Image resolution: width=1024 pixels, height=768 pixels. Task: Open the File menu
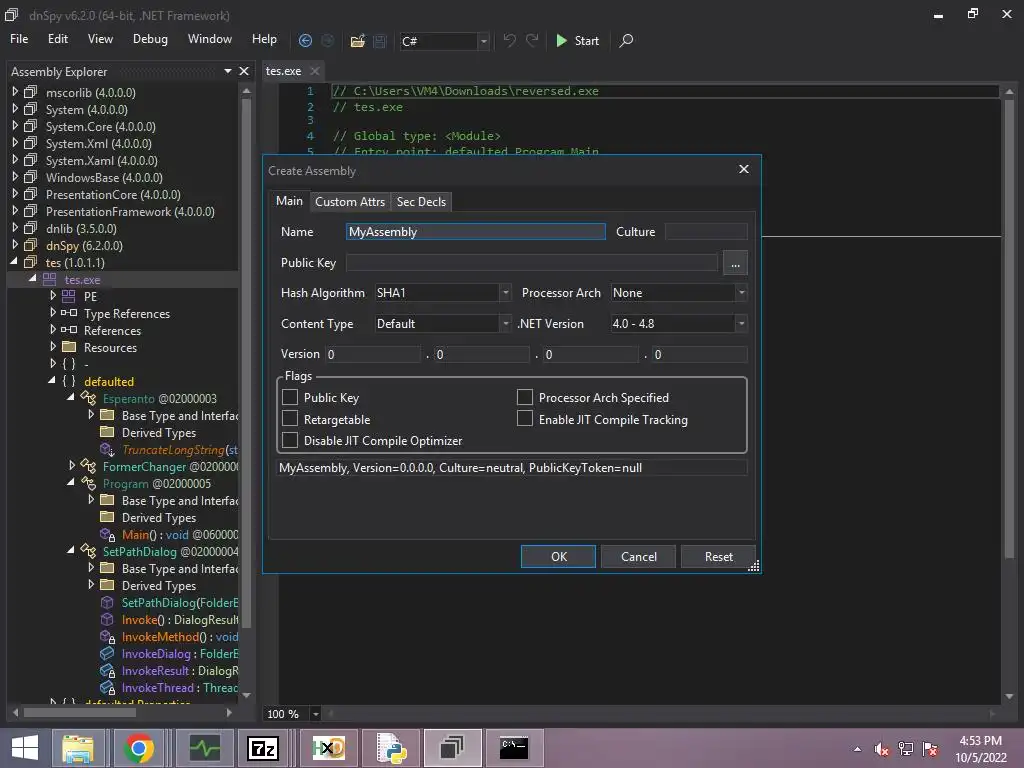click(x=19, y=39)
